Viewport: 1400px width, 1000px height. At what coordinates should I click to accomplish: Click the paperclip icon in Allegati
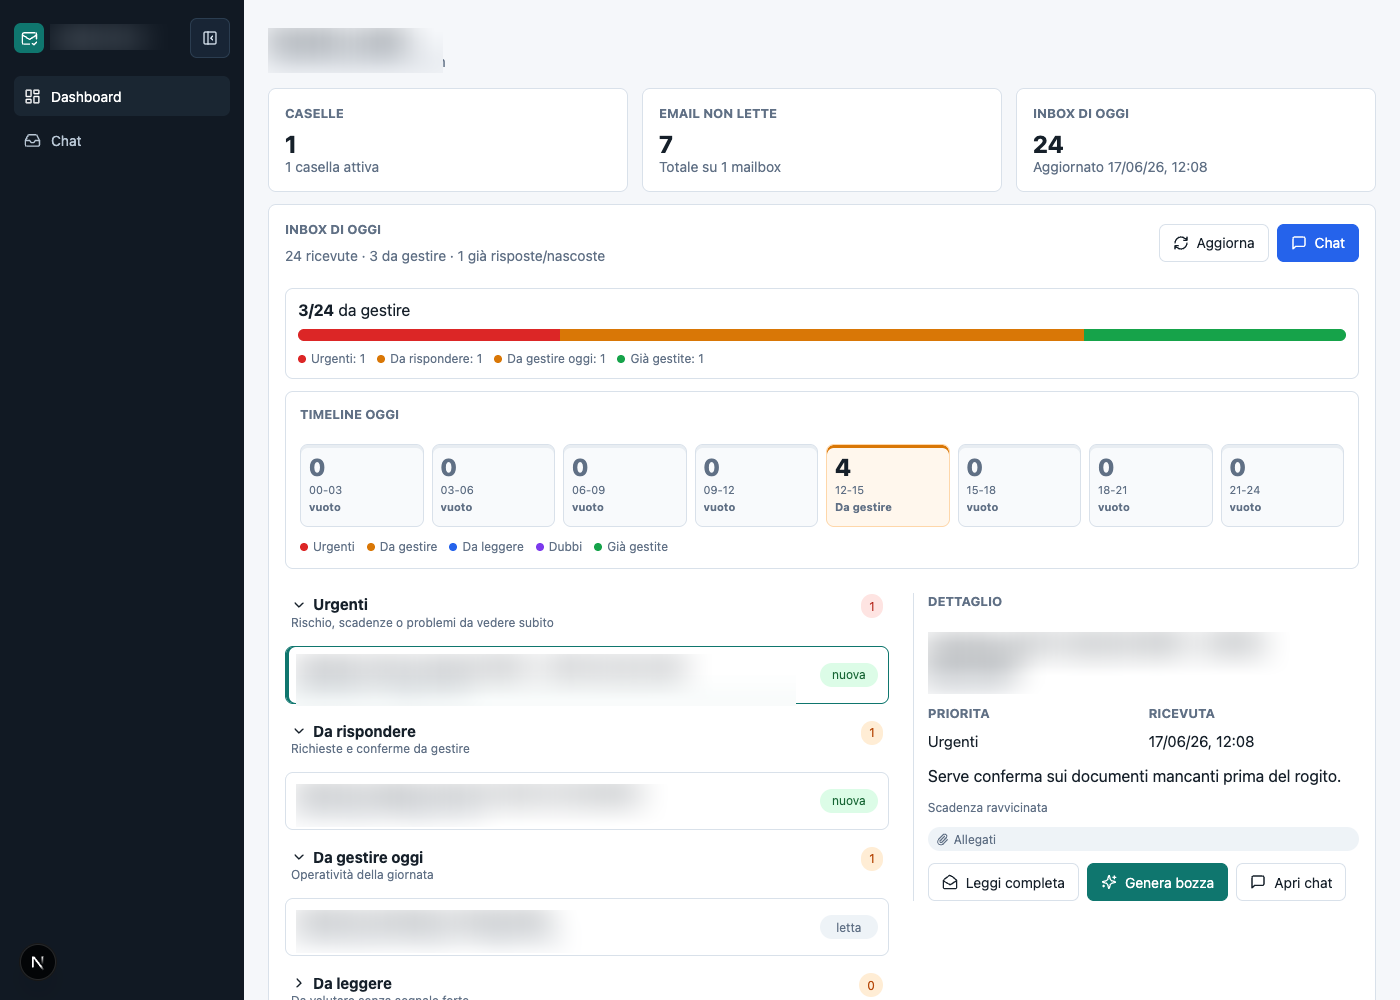tap(942, 840)
